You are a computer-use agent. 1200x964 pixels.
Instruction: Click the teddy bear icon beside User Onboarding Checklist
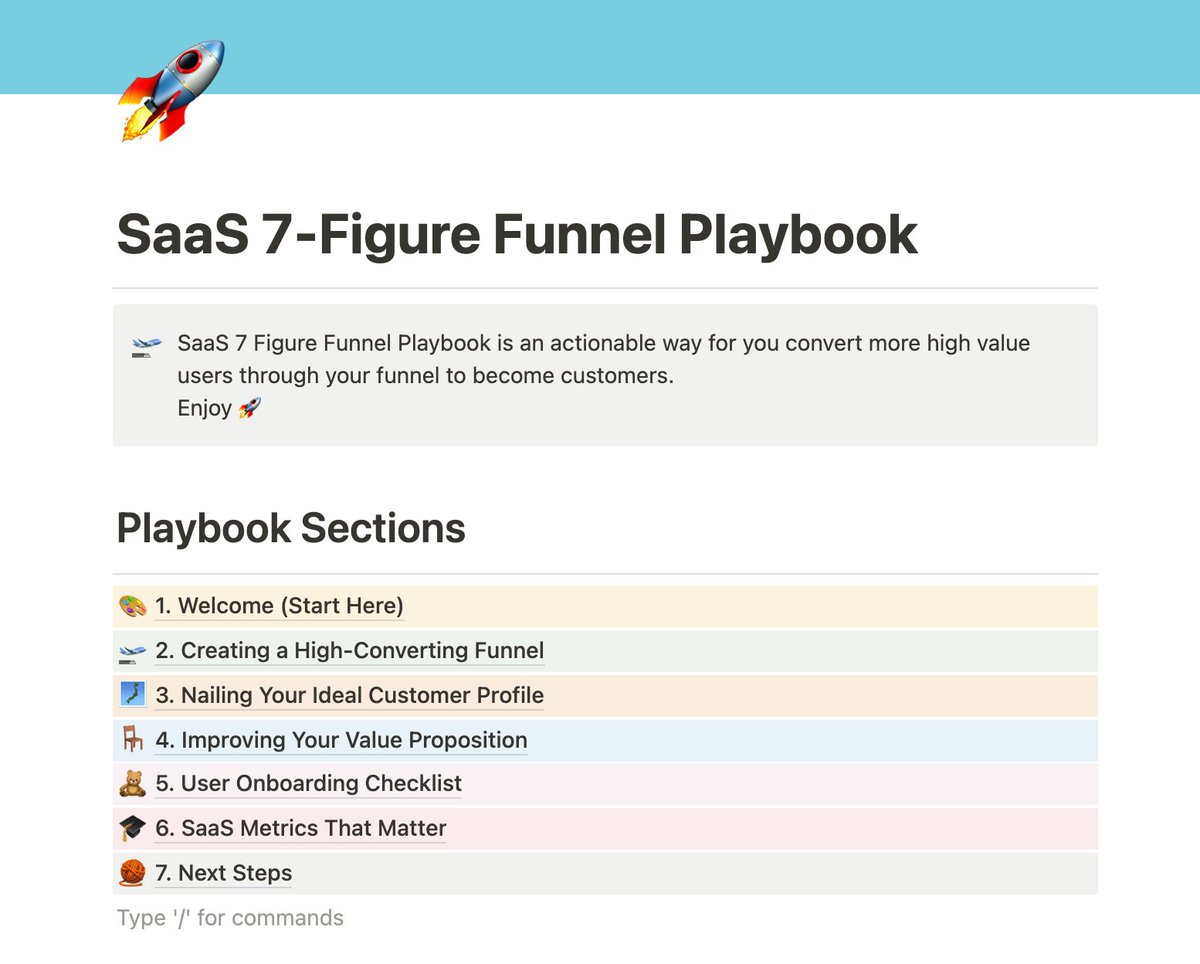133,784
